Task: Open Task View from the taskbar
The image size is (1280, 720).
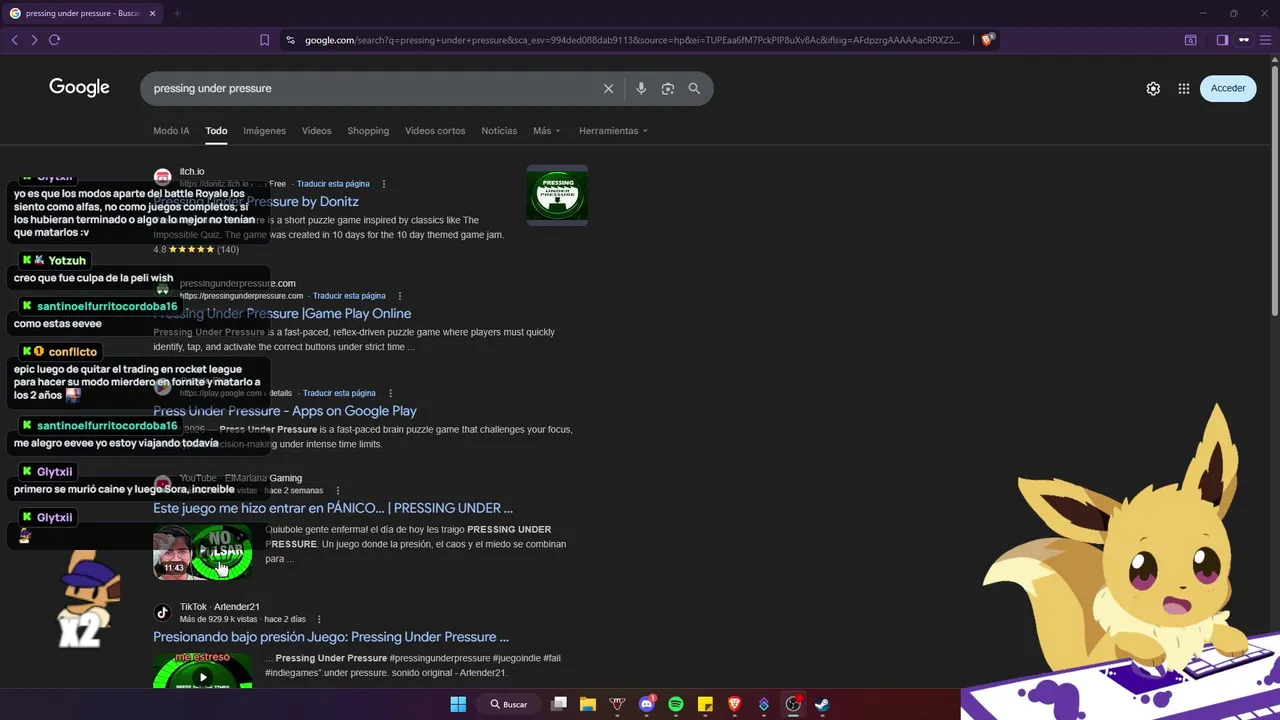Action: click(x=559, y=704)
